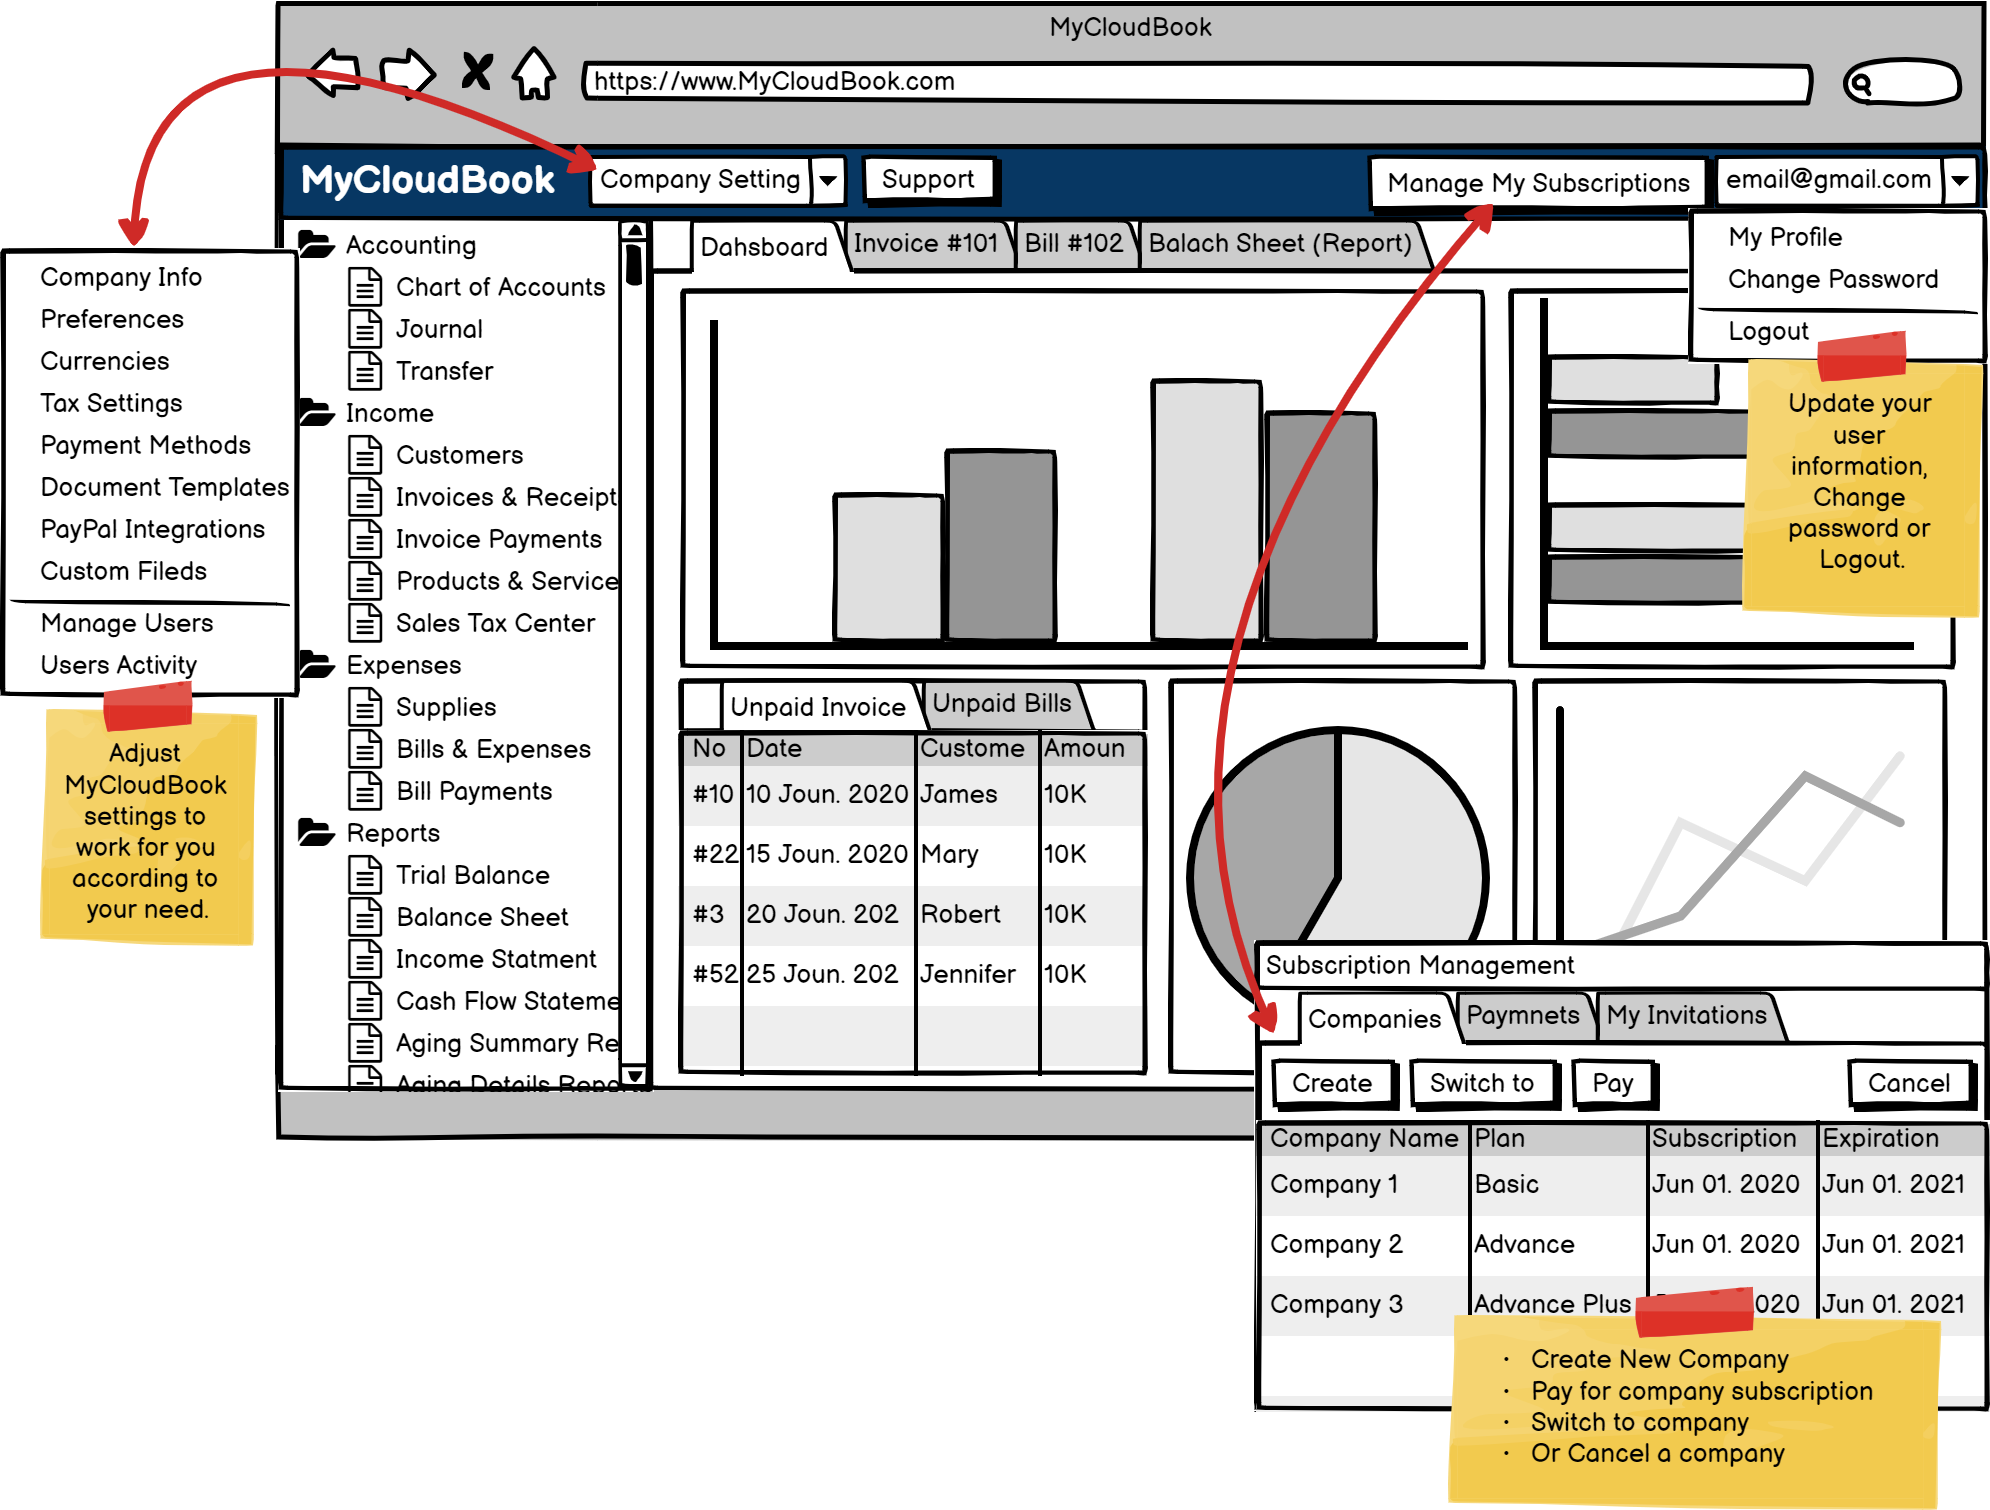Click the browser forward arrow icon
Screen dimensions: 1990x1510
(407, 73)
